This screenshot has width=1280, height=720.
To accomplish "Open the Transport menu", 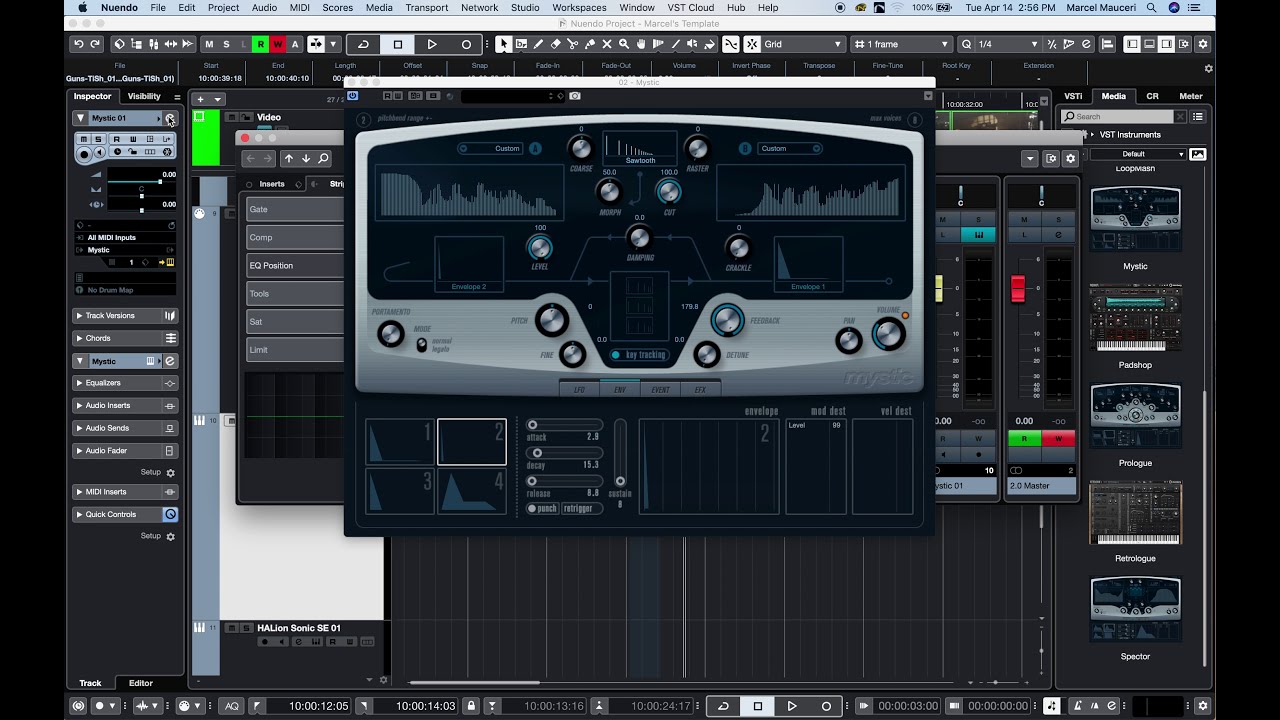I will [427, 7].
